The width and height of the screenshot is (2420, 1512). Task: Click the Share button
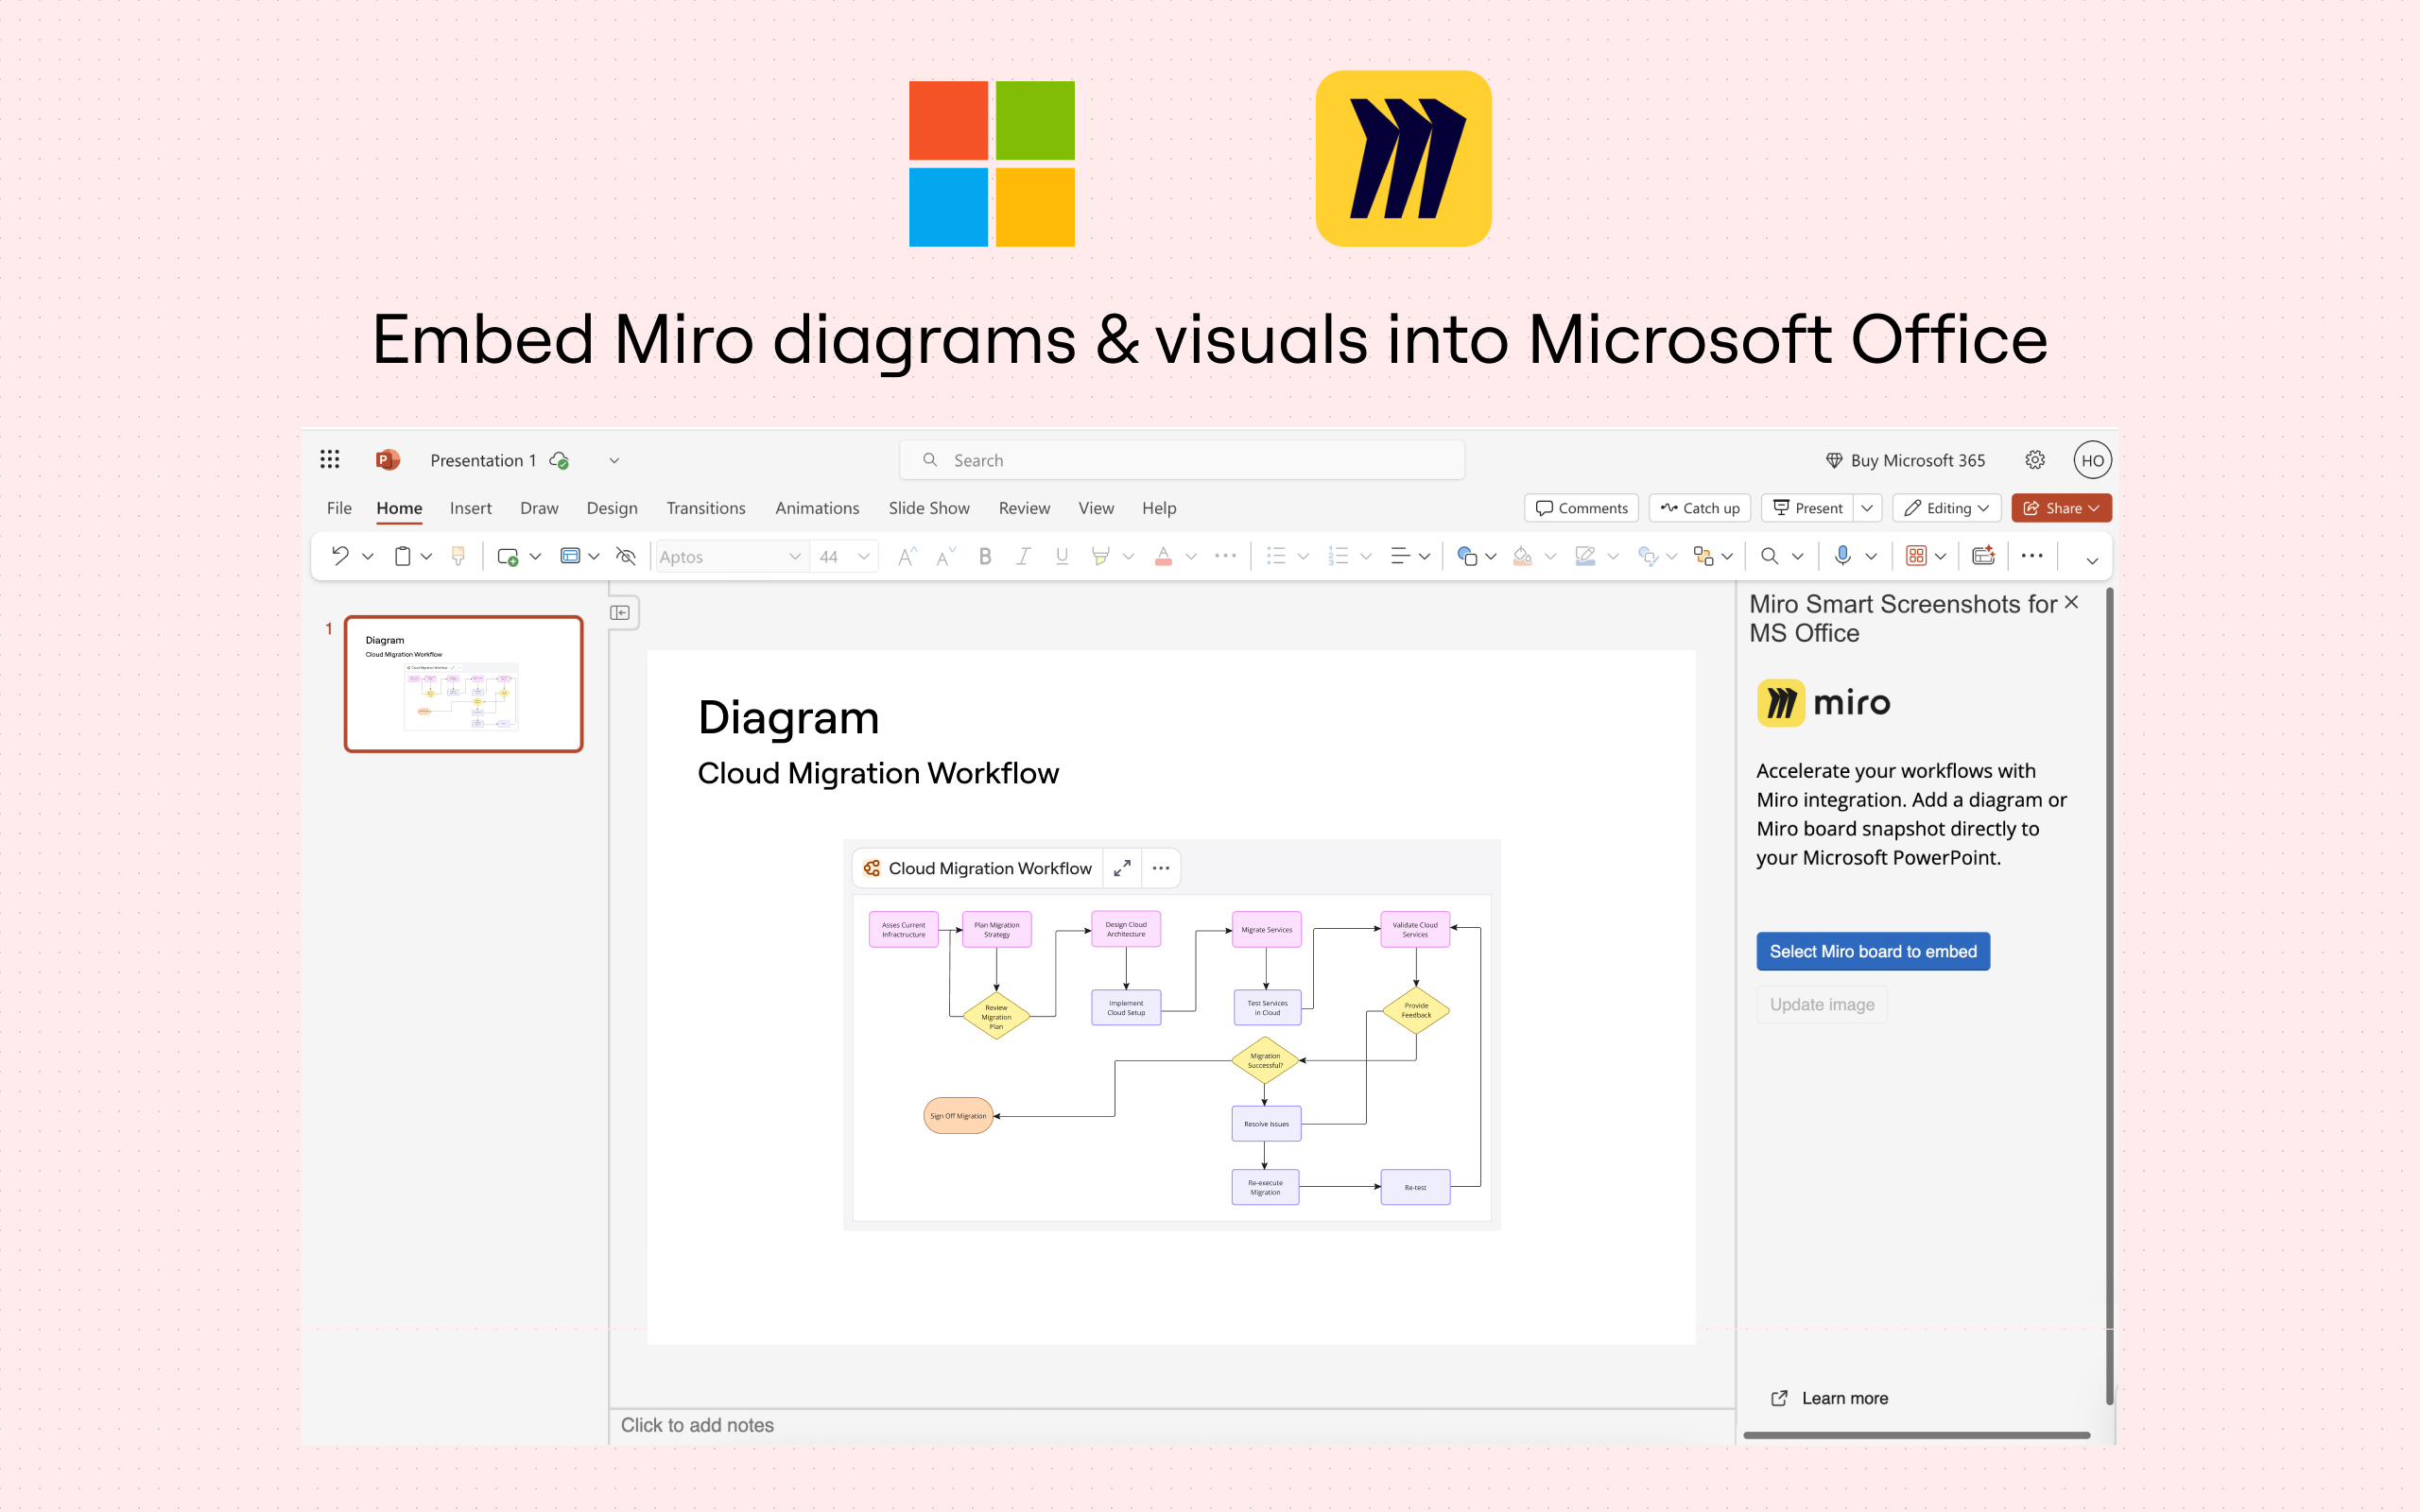[2061, 508]
